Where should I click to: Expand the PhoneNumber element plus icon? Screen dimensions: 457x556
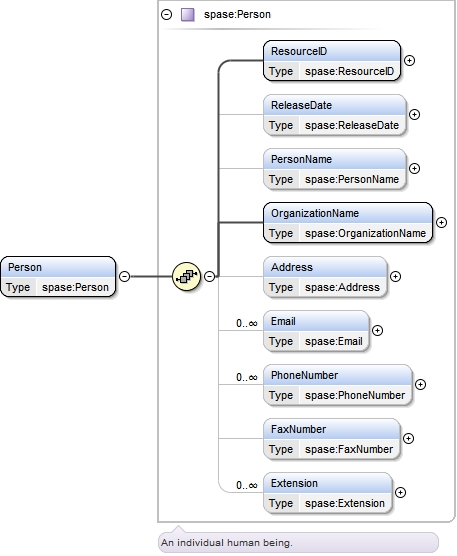pos(420,384)
